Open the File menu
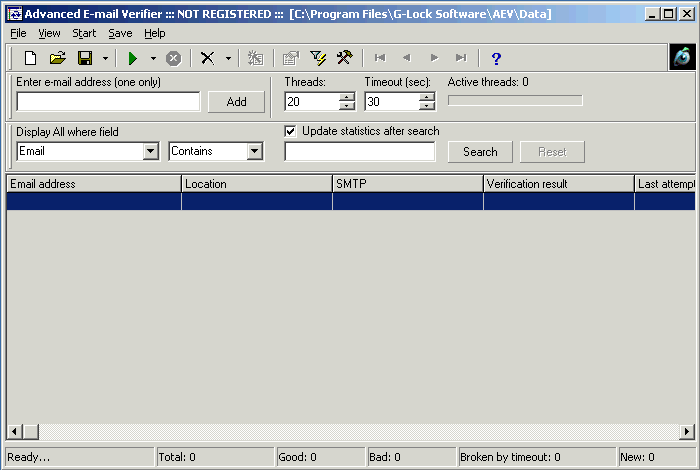This screenshot has width=700, height=470. click(x=18, y=33)
